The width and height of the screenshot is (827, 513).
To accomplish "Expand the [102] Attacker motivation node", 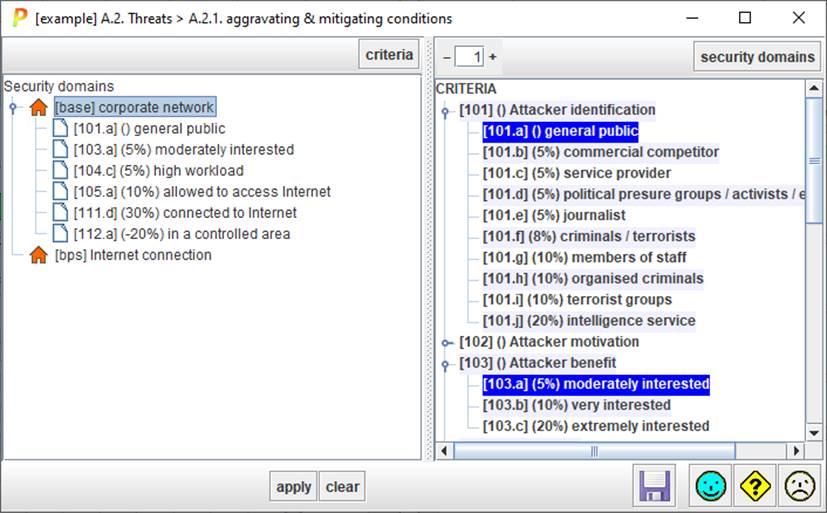I will [x=445, y=342].
